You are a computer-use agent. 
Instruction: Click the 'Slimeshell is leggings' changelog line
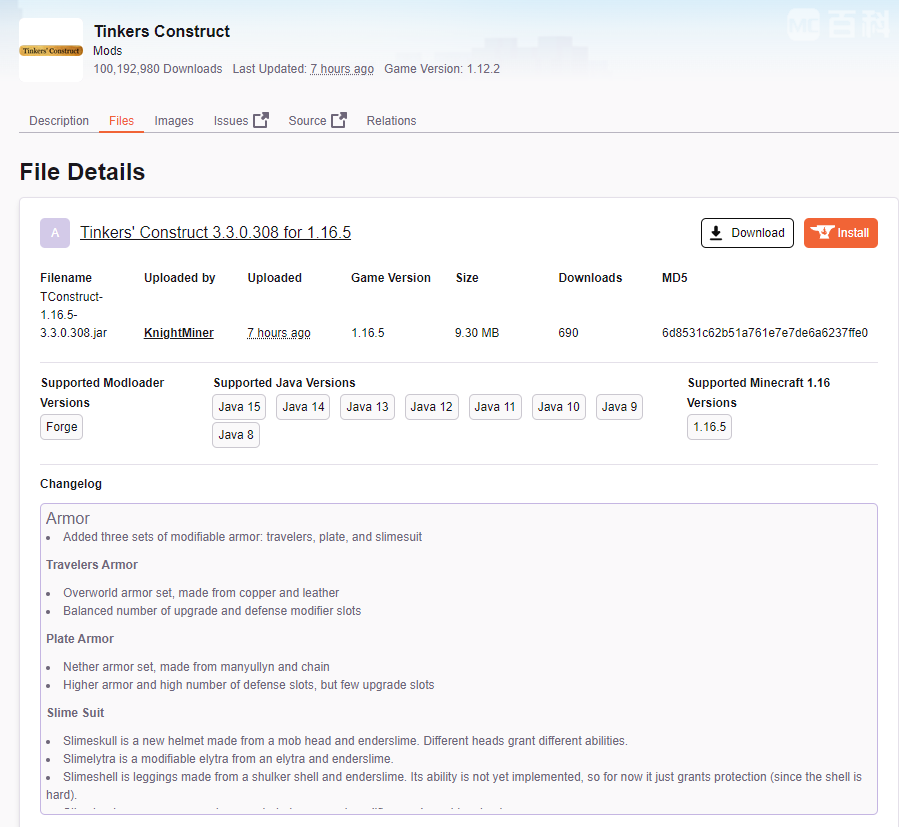[456, 786]
